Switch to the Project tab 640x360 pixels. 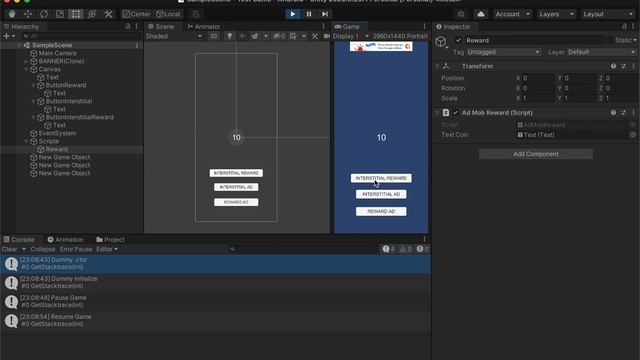110,240
